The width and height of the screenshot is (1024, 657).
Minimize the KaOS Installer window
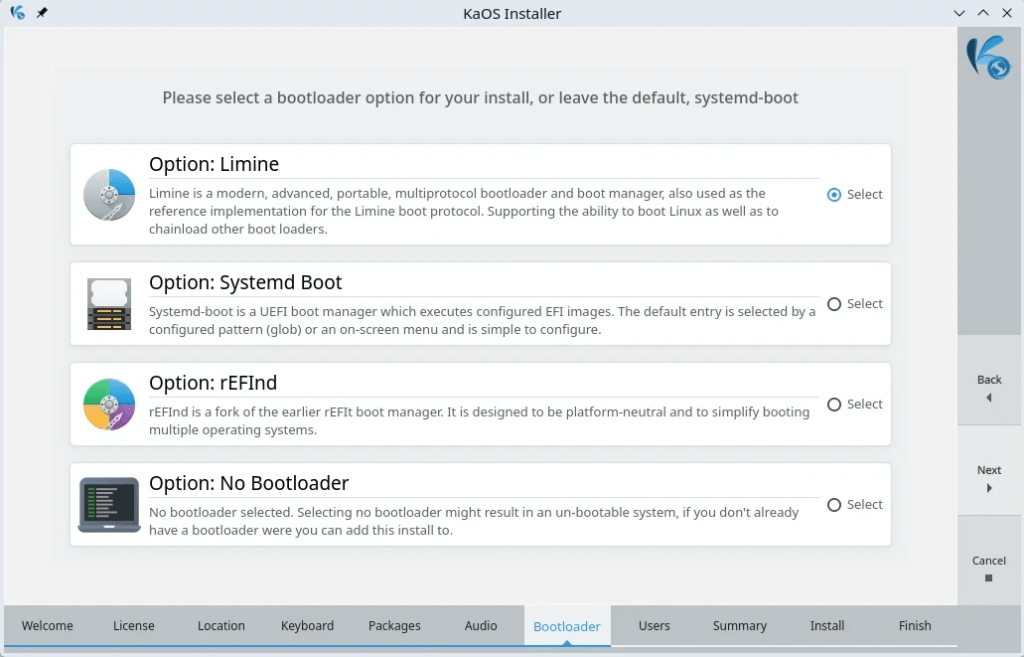pos(960,13)
